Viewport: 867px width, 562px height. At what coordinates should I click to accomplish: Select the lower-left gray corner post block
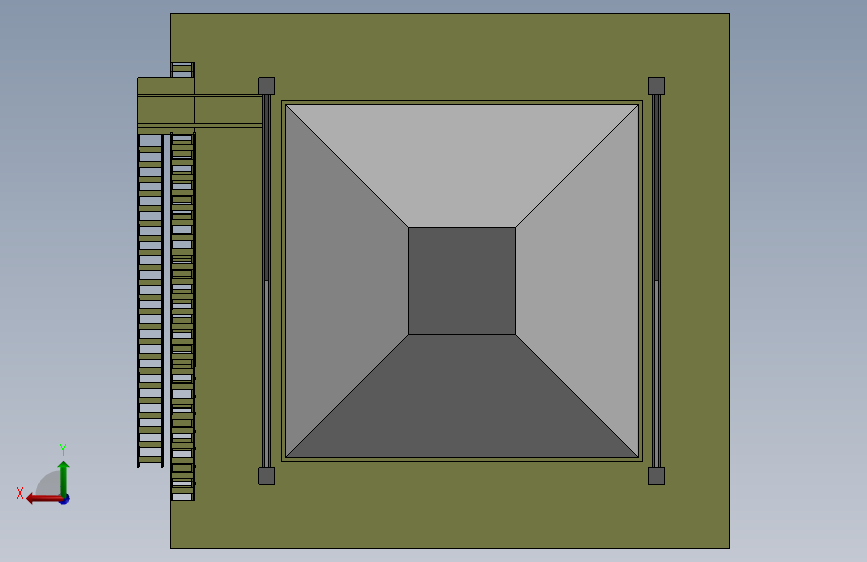267,476
